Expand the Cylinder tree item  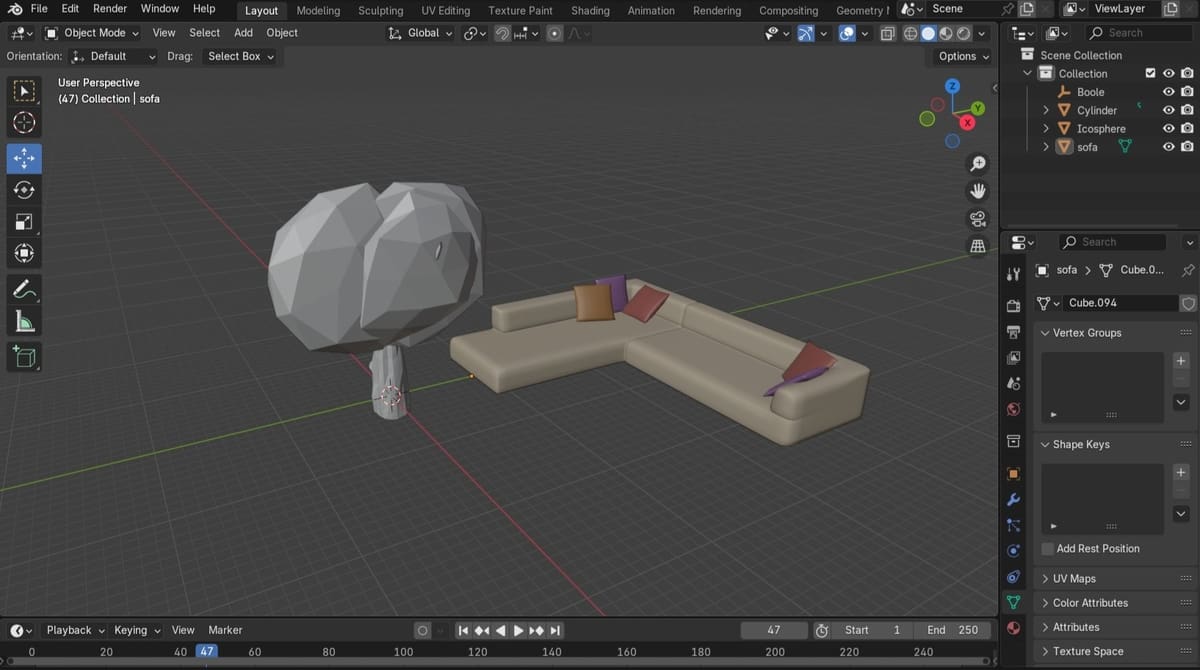[1046, 110]
